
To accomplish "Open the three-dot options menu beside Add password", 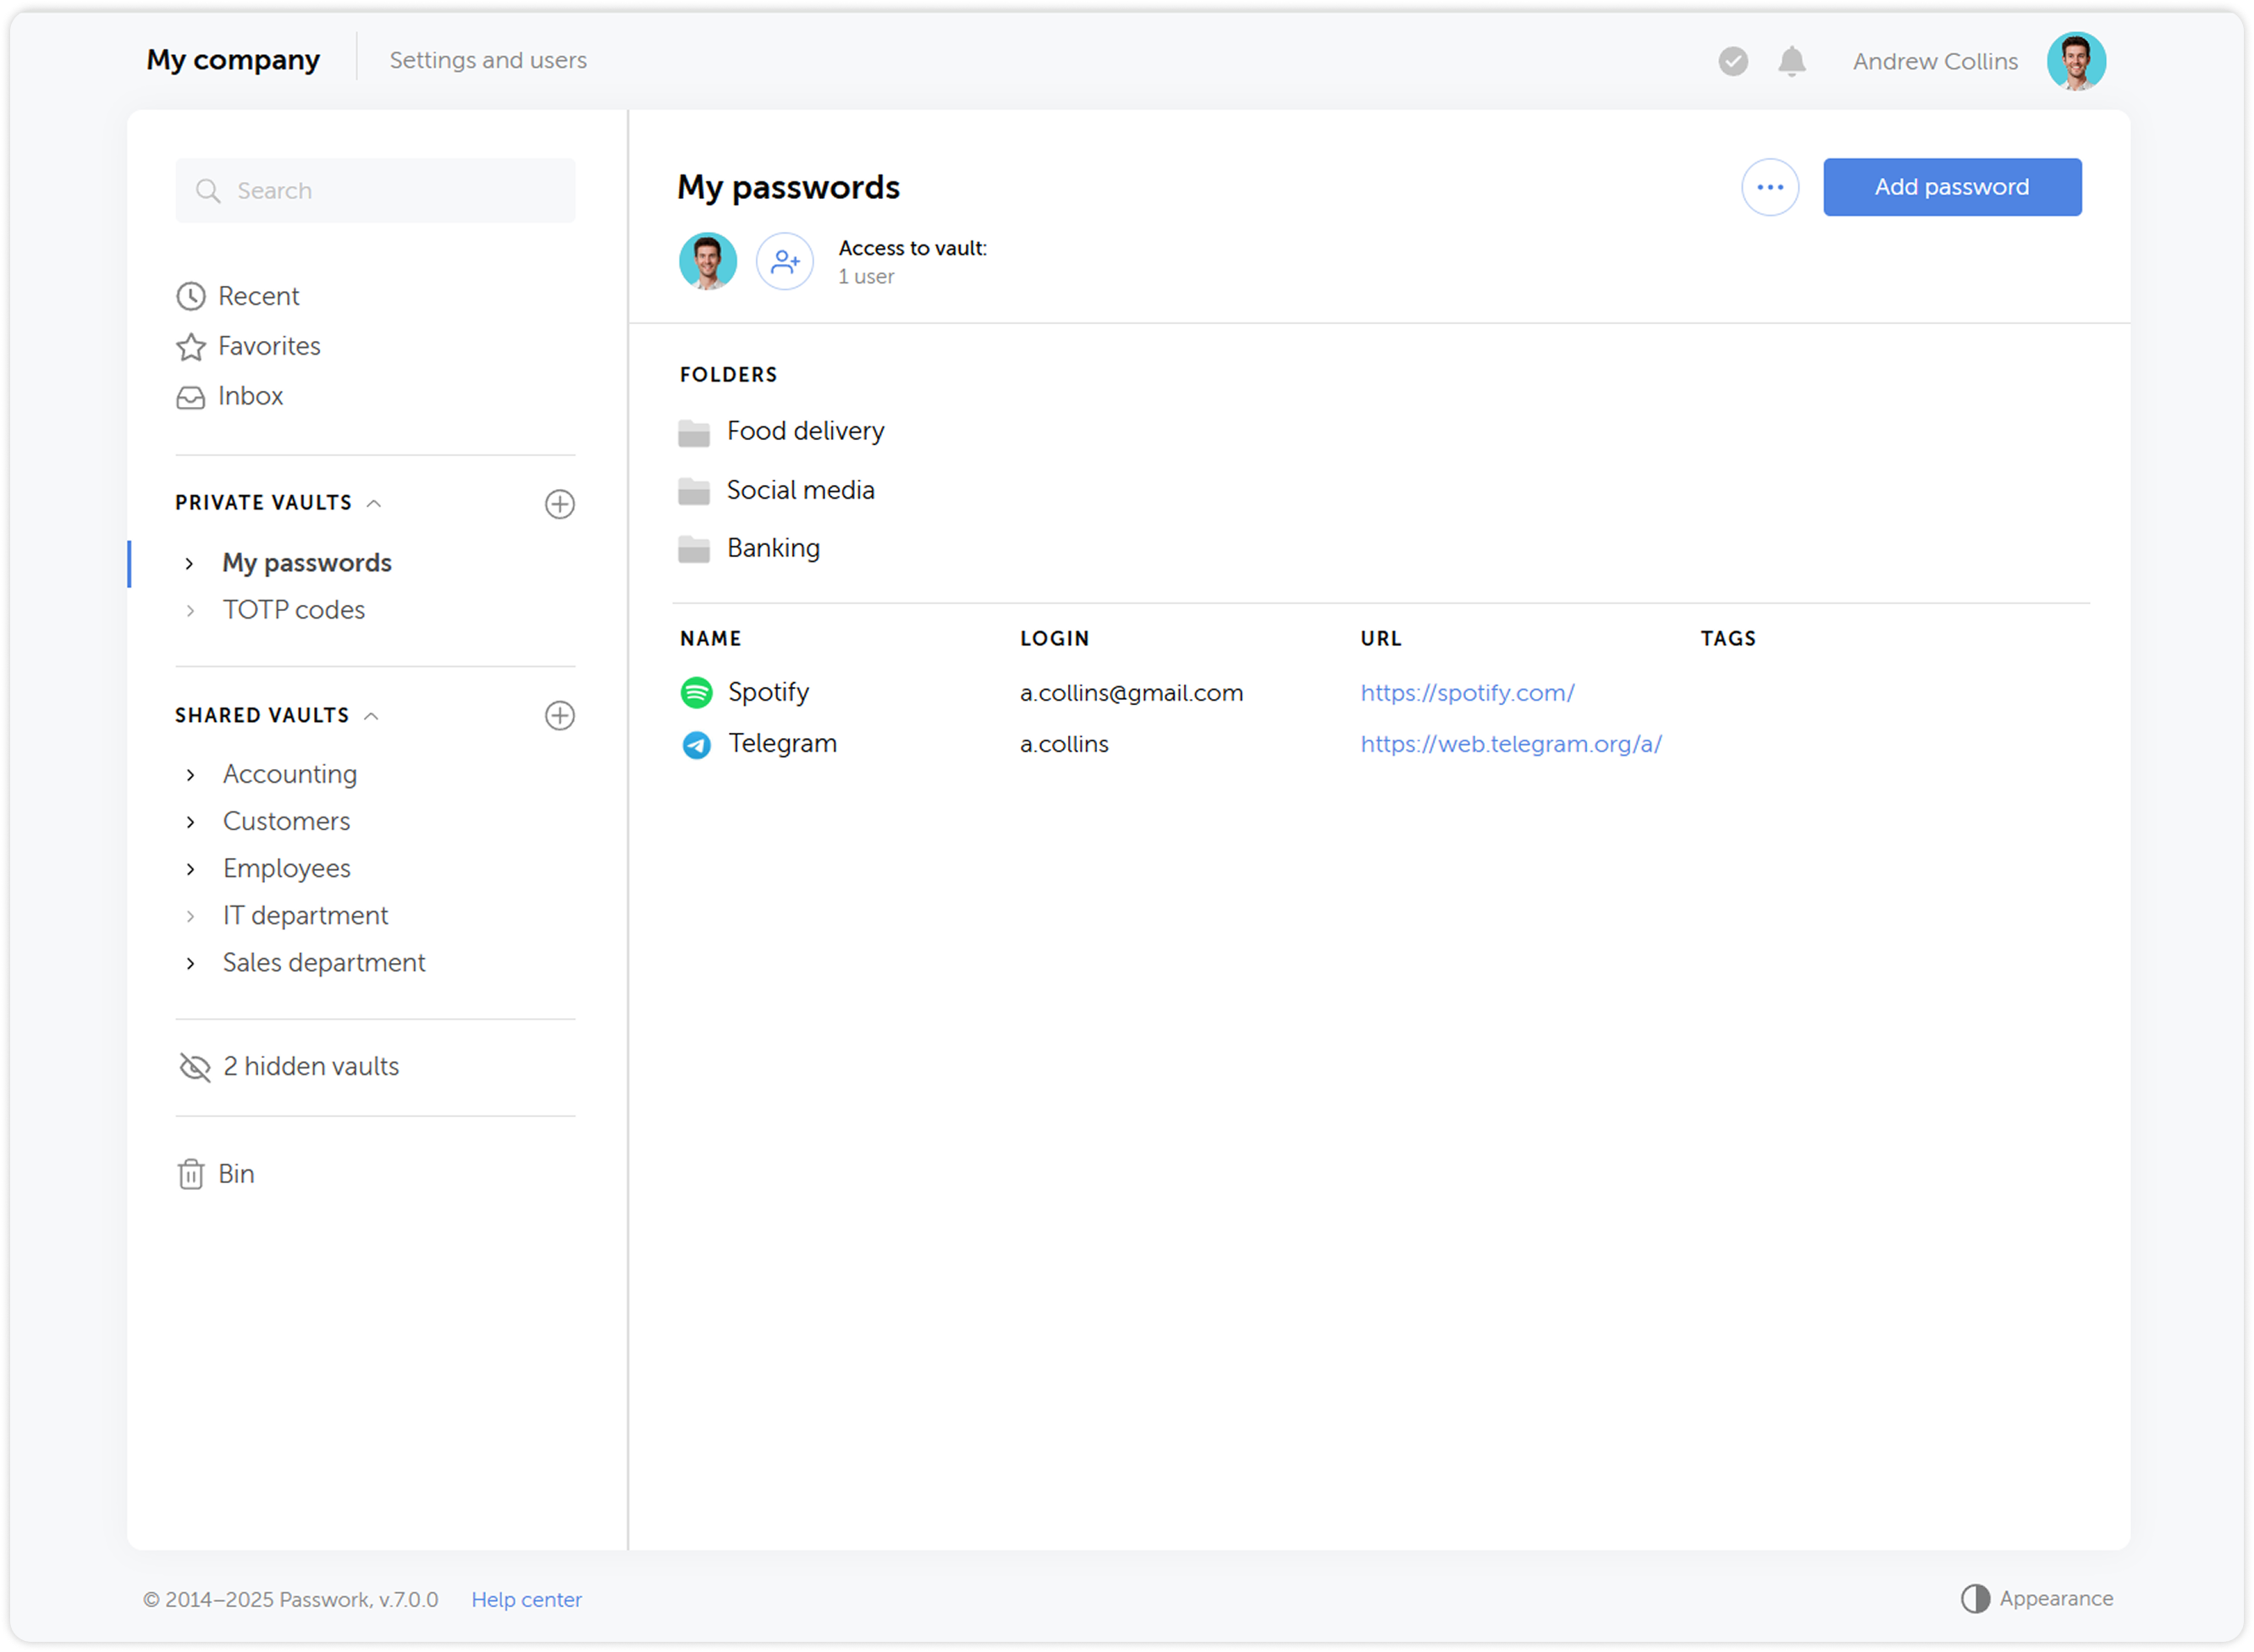I will click(x=1770, y=187).
